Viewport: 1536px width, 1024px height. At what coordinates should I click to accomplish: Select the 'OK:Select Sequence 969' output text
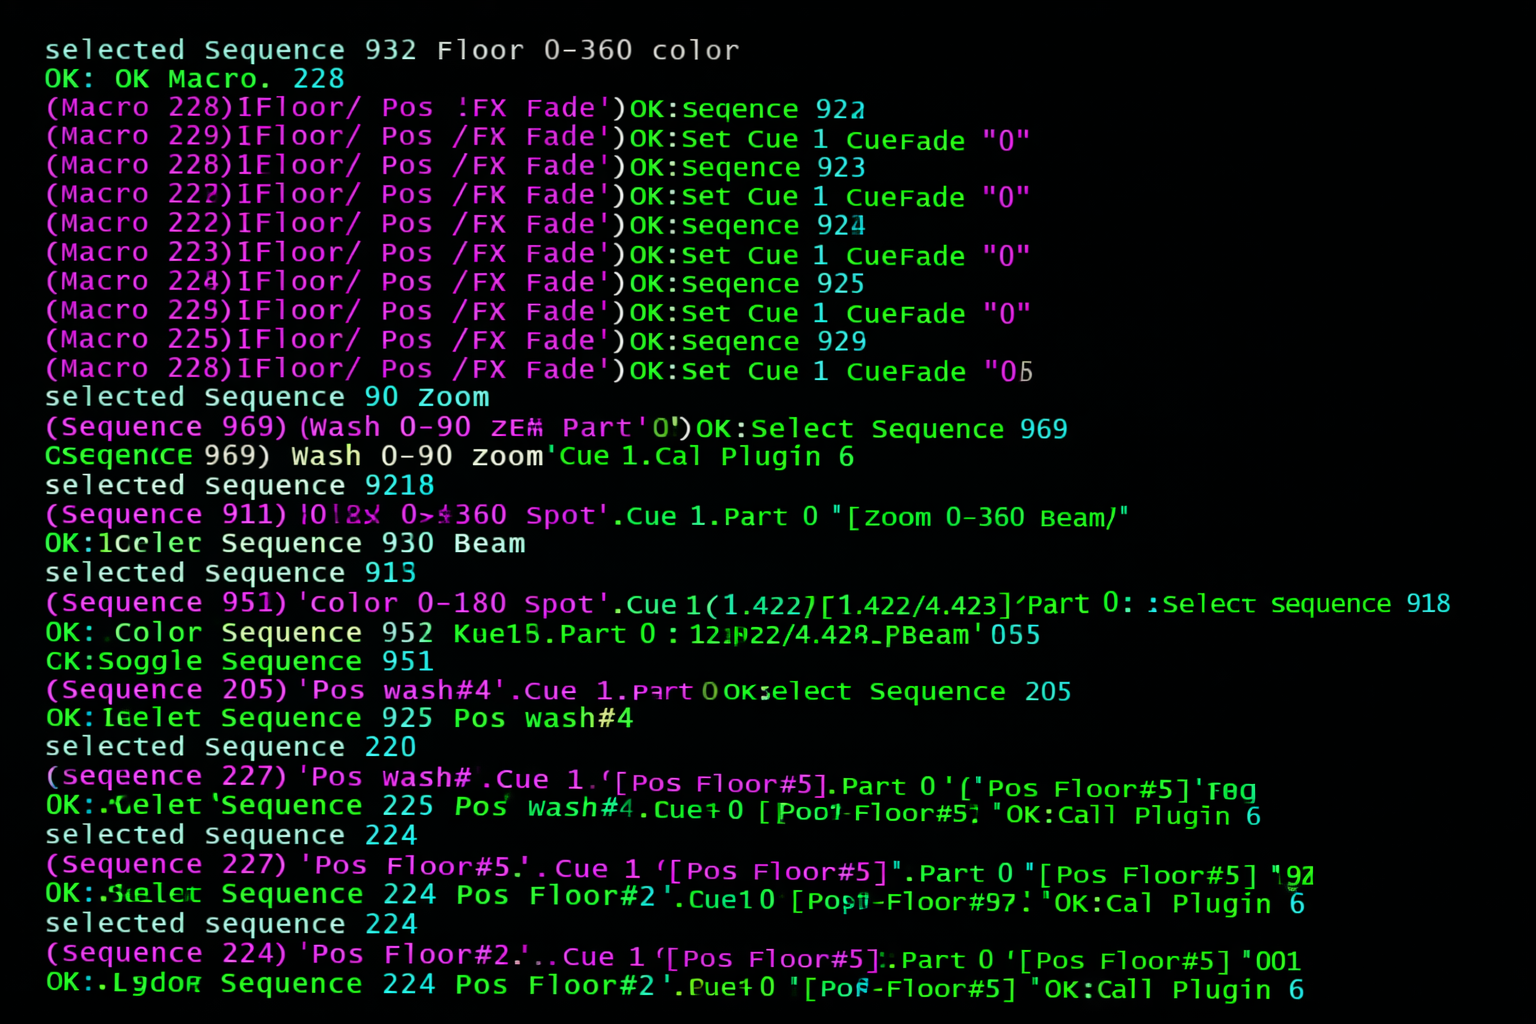(x=882, y=429)
